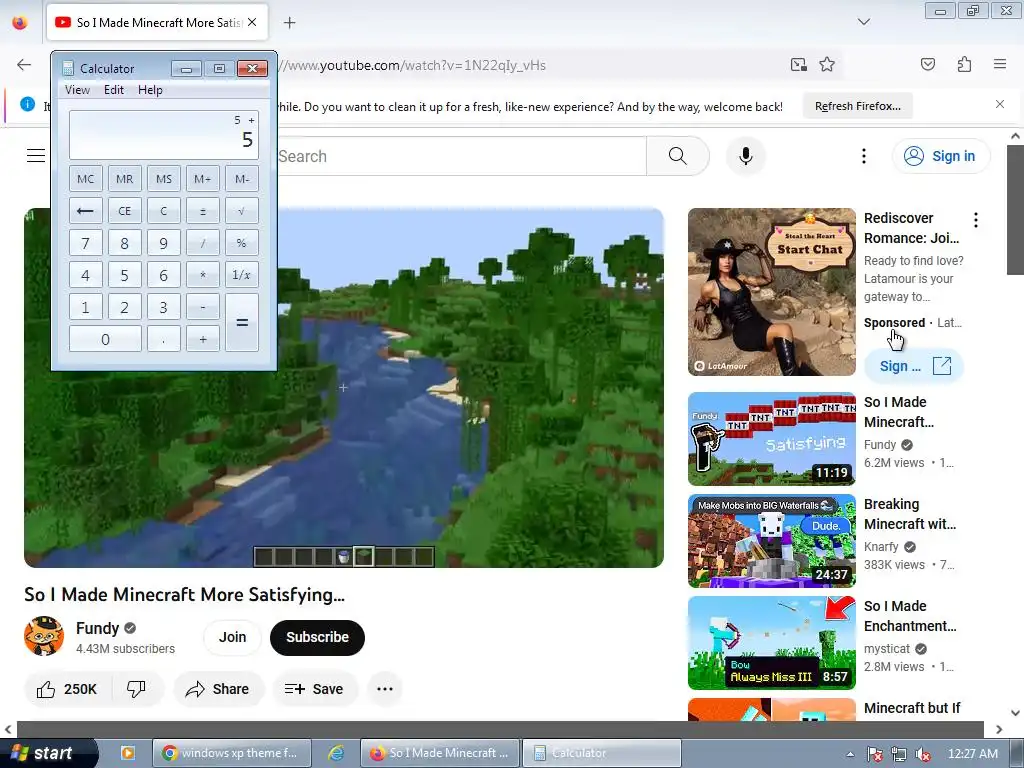Show hidden tray icons arrow
This screenshot has height=768, width=1024.
pos(850,754)
